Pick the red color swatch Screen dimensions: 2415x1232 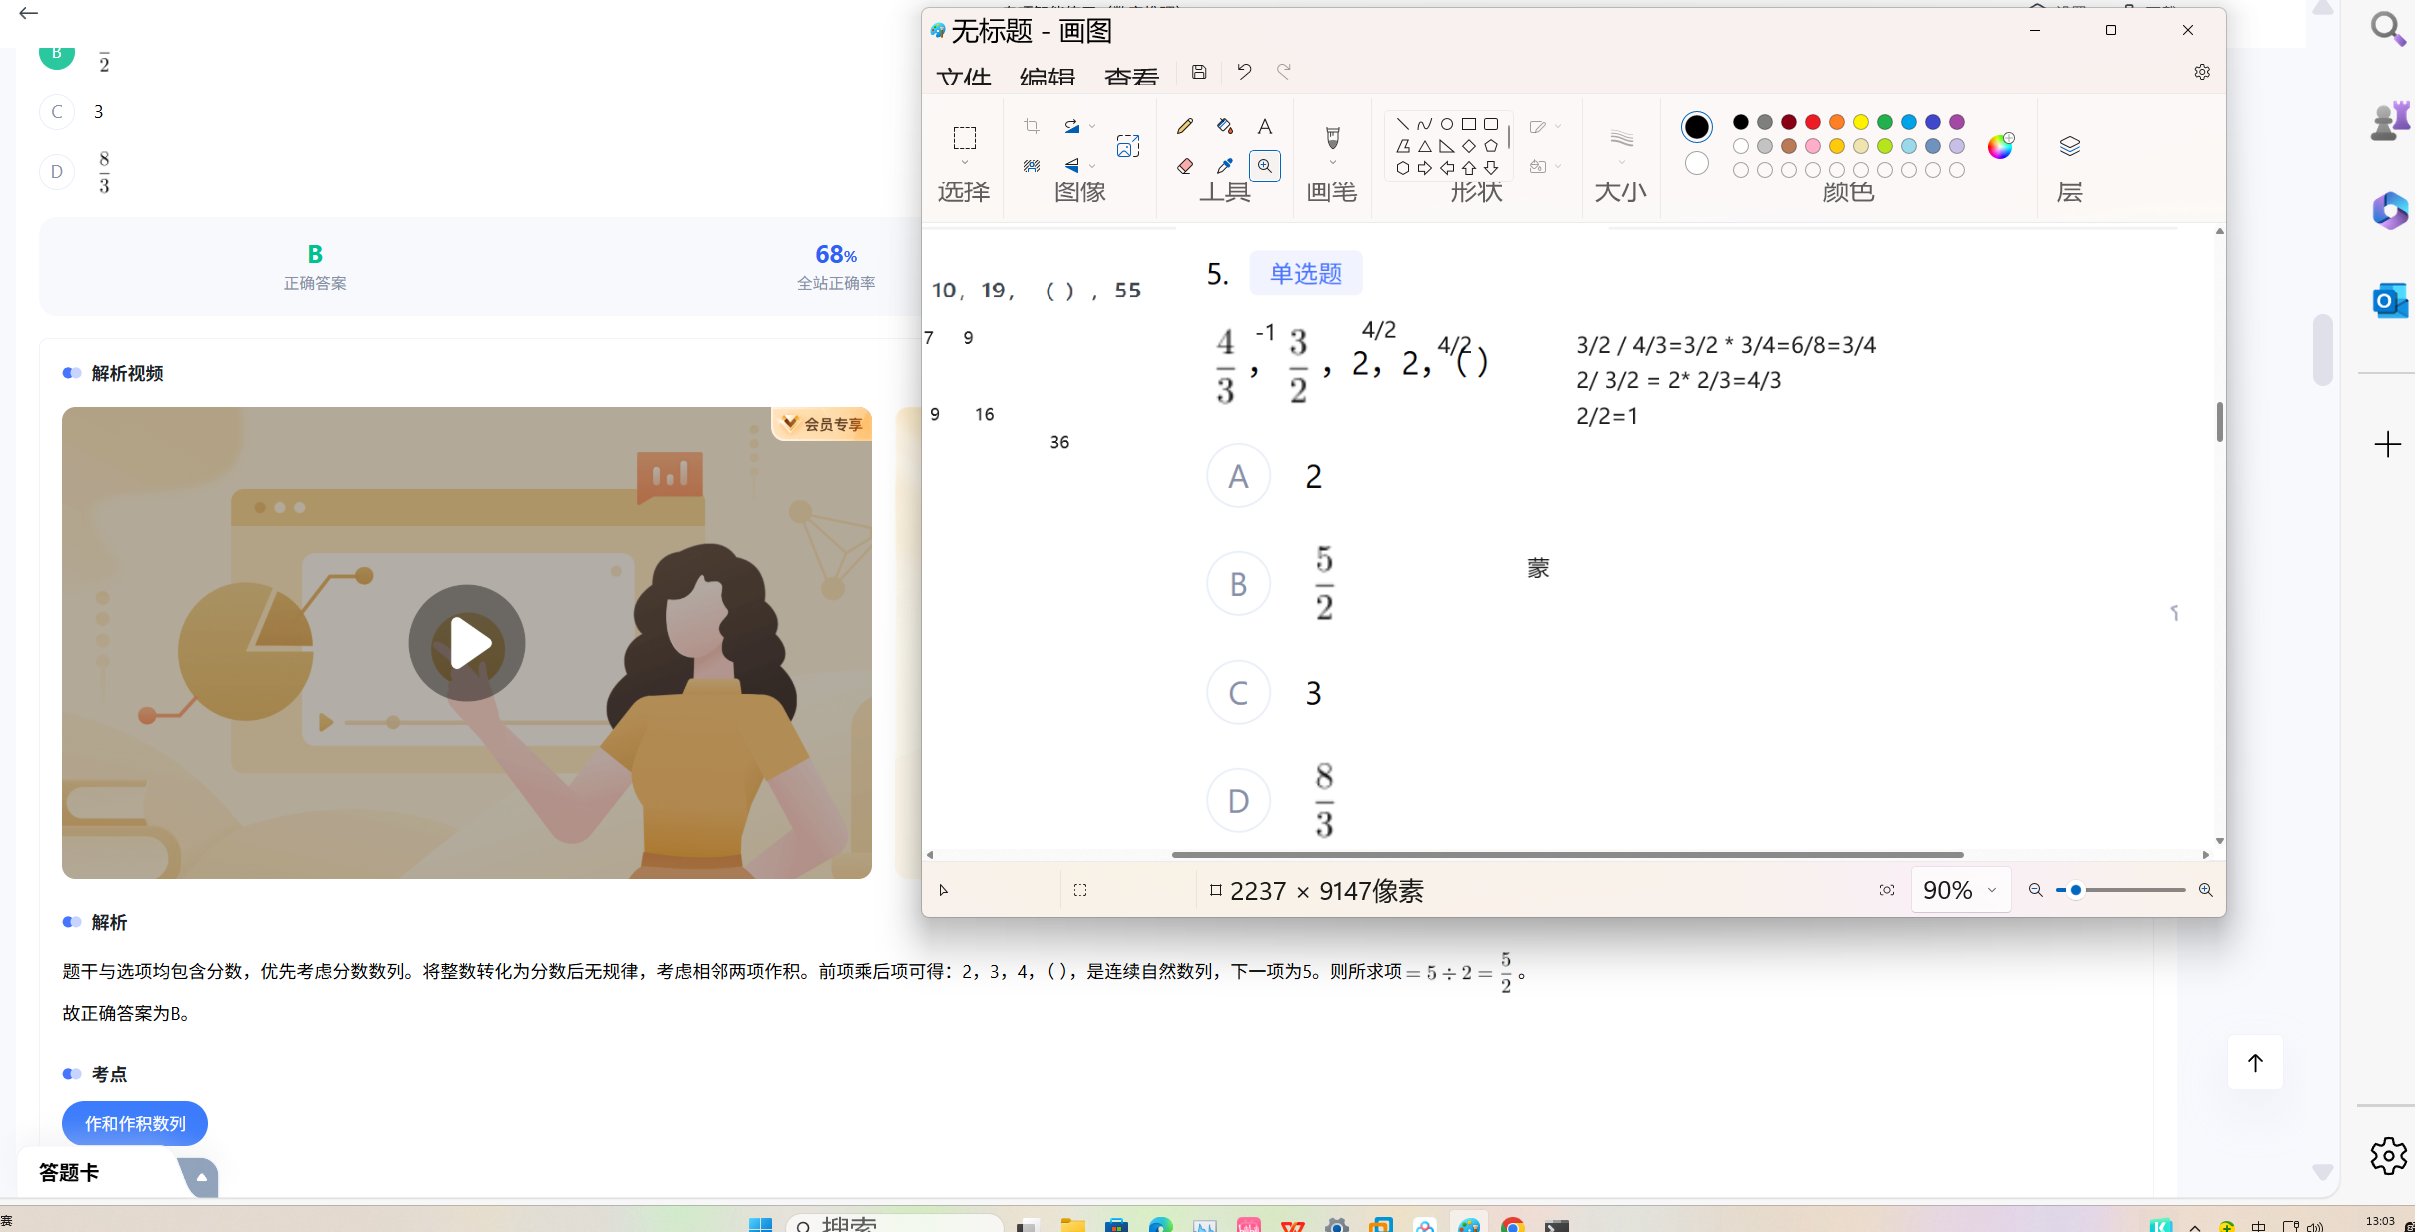click(x=1812, y=122)
